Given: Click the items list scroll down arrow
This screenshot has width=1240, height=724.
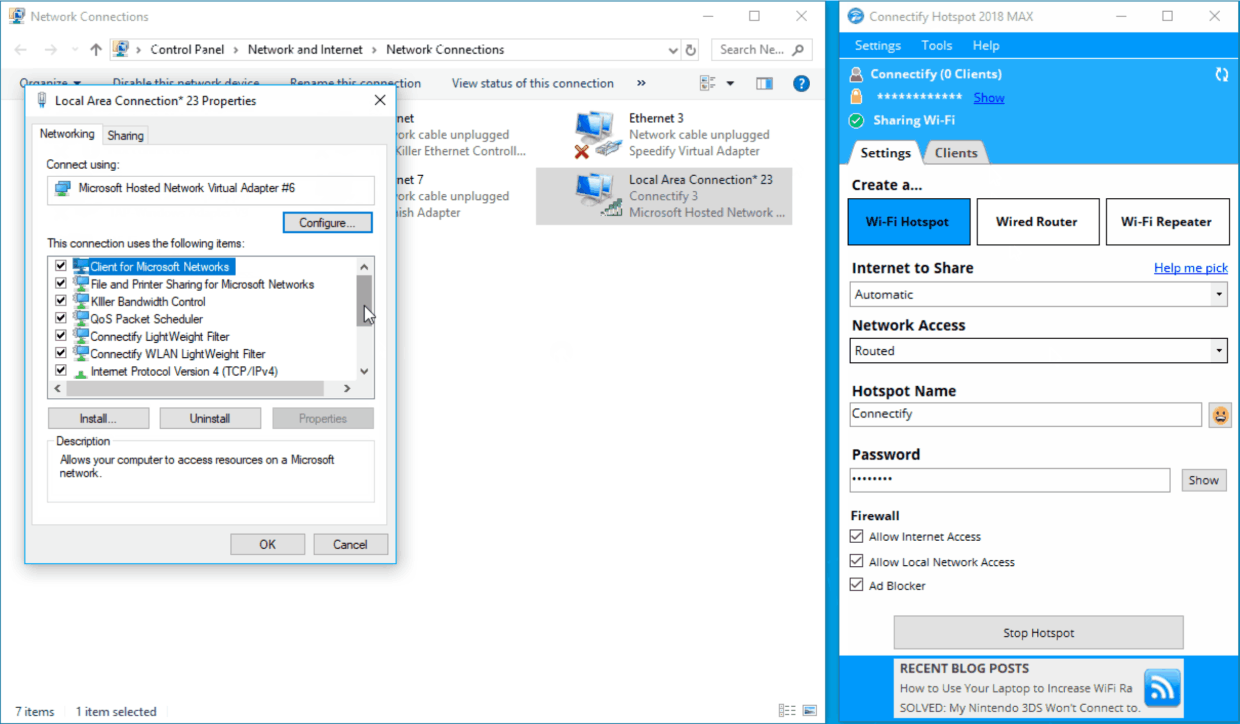Looking at the screenshot, I should 365,371.
